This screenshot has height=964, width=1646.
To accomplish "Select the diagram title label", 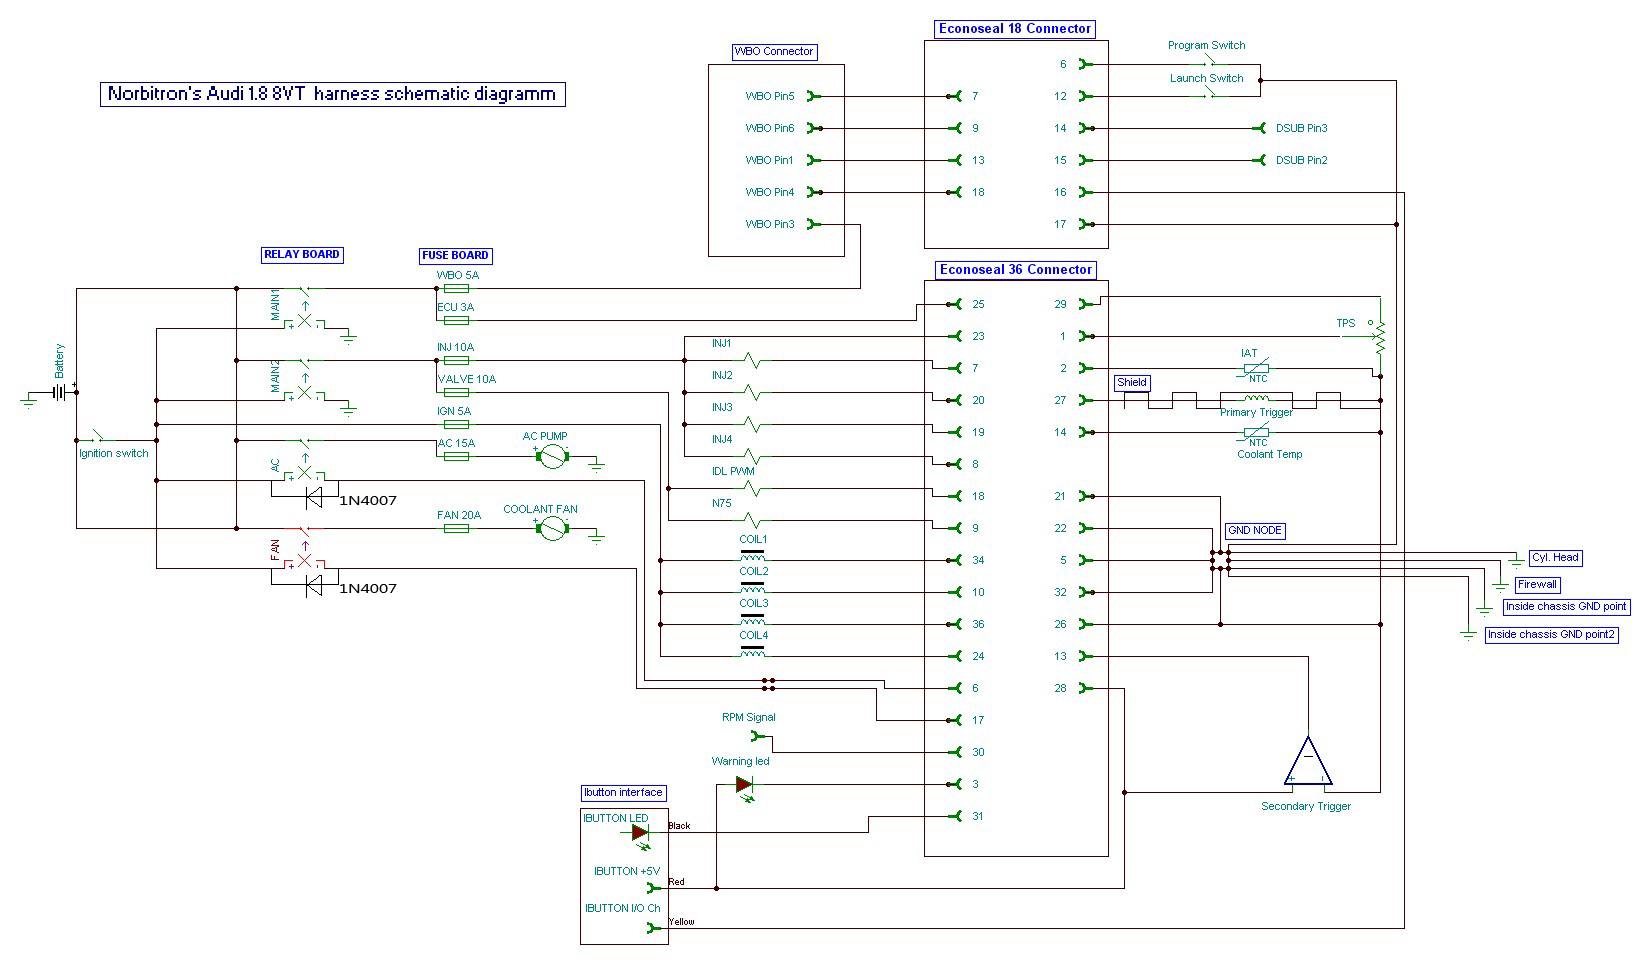I will tap(334, 94).
